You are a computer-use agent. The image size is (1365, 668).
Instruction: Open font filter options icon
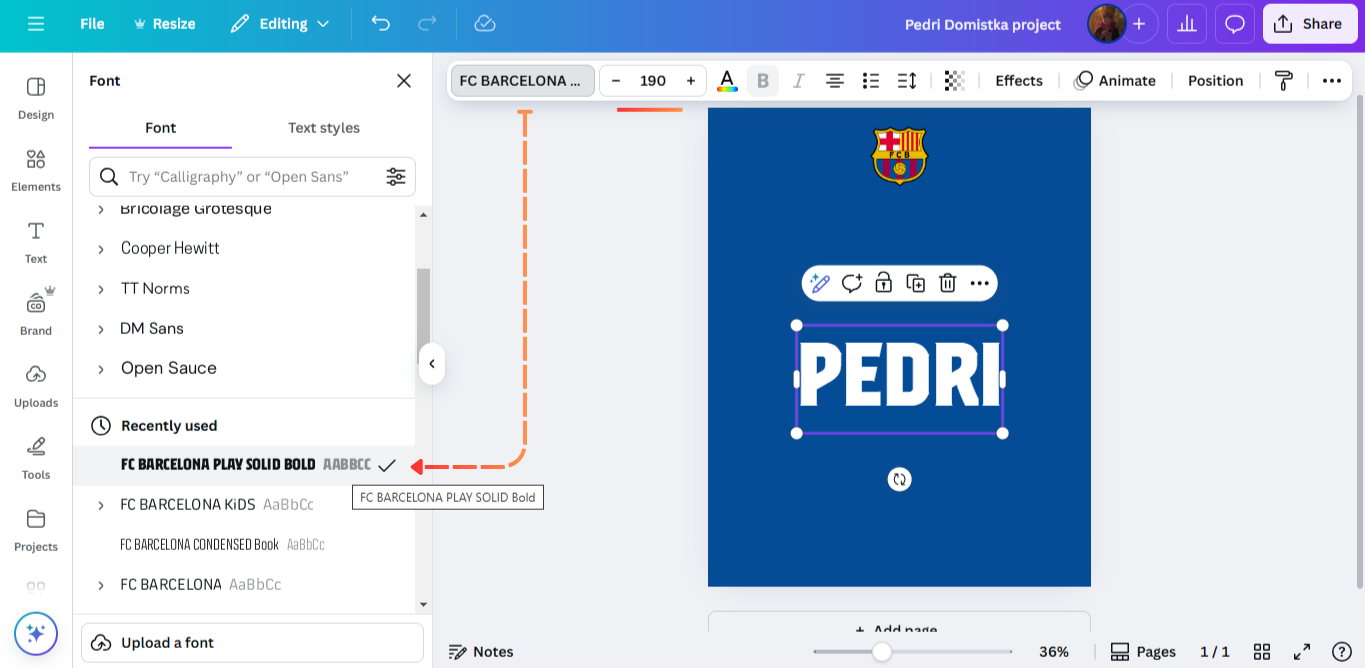click(396, 177)
